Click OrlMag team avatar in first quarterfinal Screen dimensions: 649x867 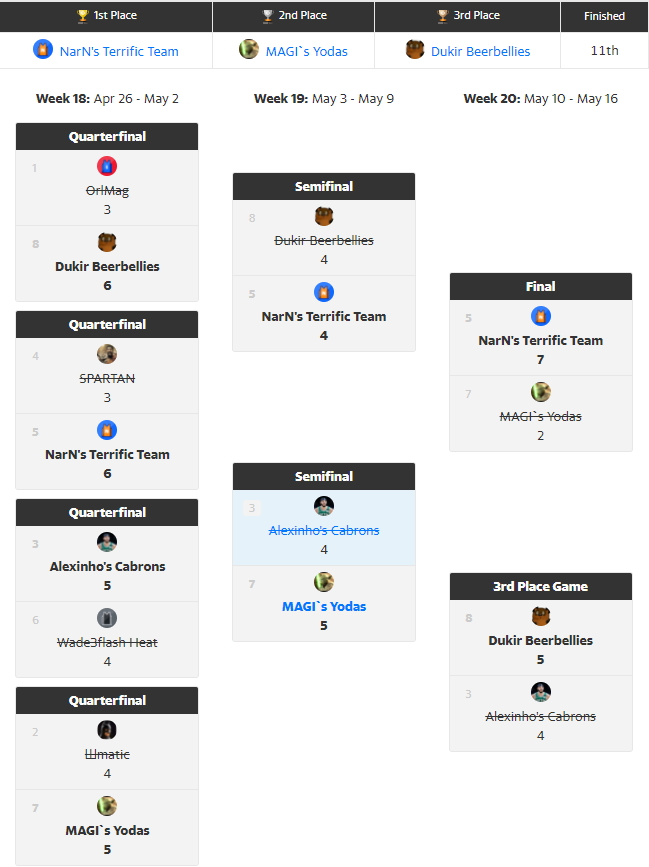(107, 166)
